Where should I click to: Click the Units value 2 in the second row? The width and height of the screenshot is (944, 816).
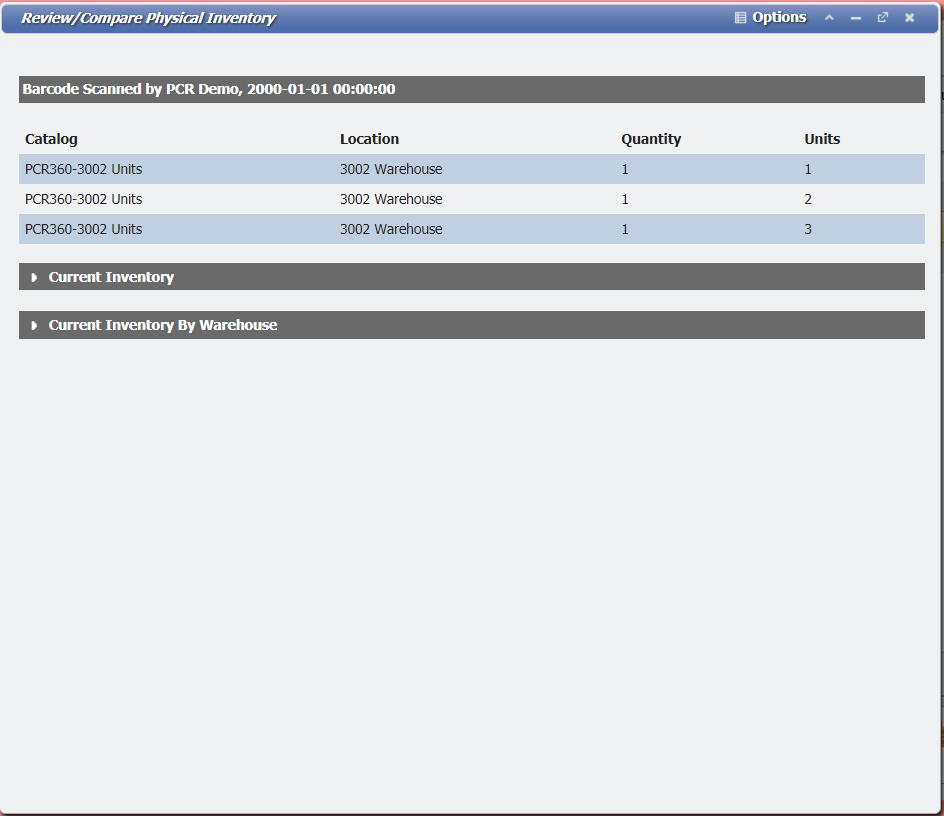(808, 199)
